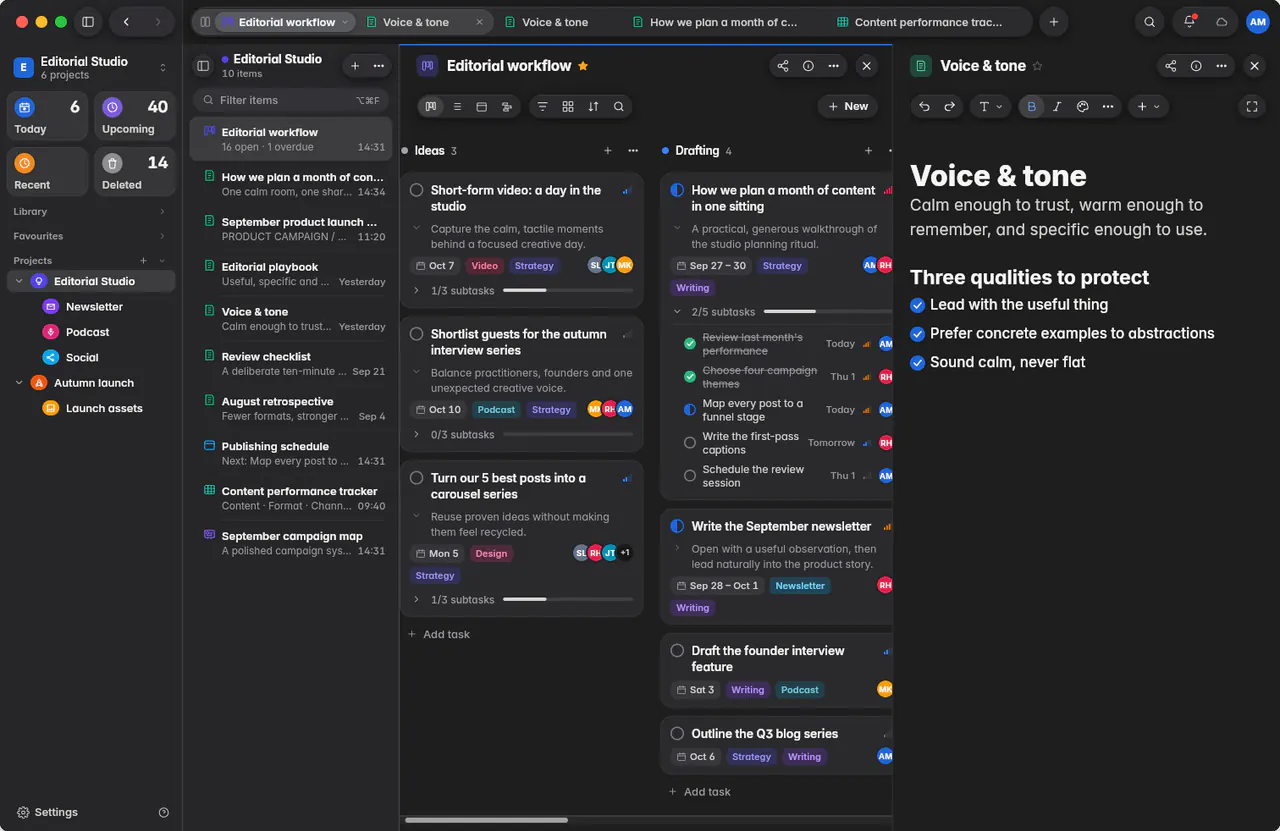Switch to the Content performance tracker tab
This screenshot has width=1280, height=831.
[919, 22]
